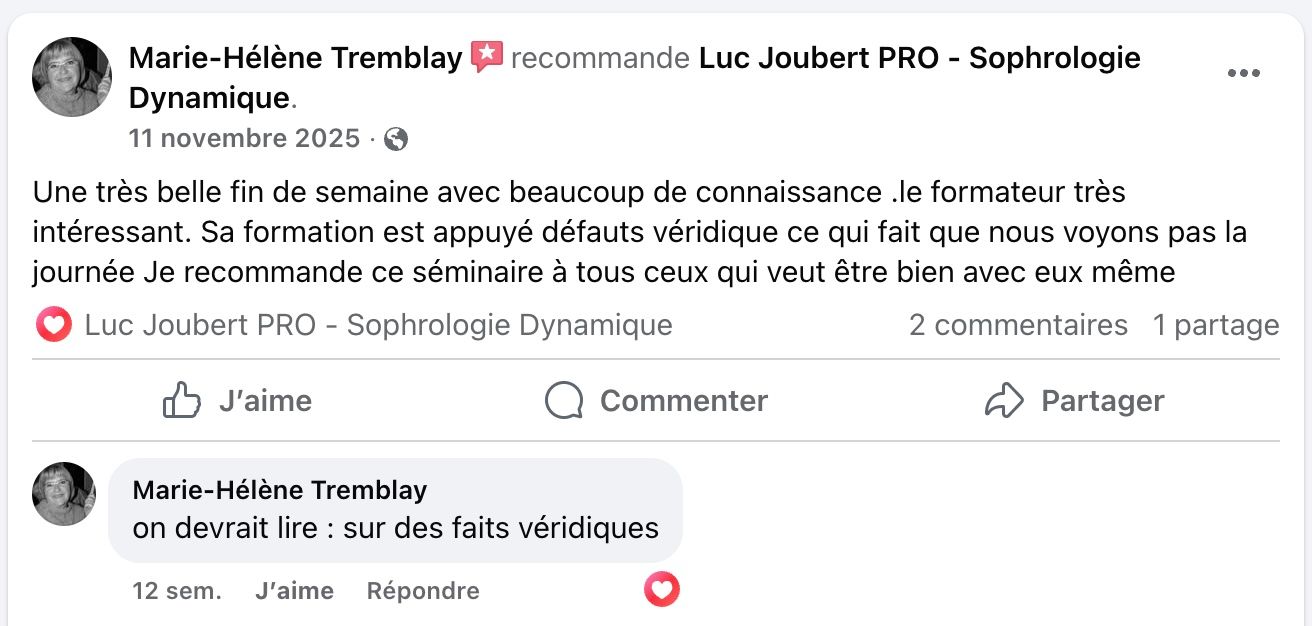View the 1 partage count
Screen dimensions: 1312x626
pos(1215,325)
